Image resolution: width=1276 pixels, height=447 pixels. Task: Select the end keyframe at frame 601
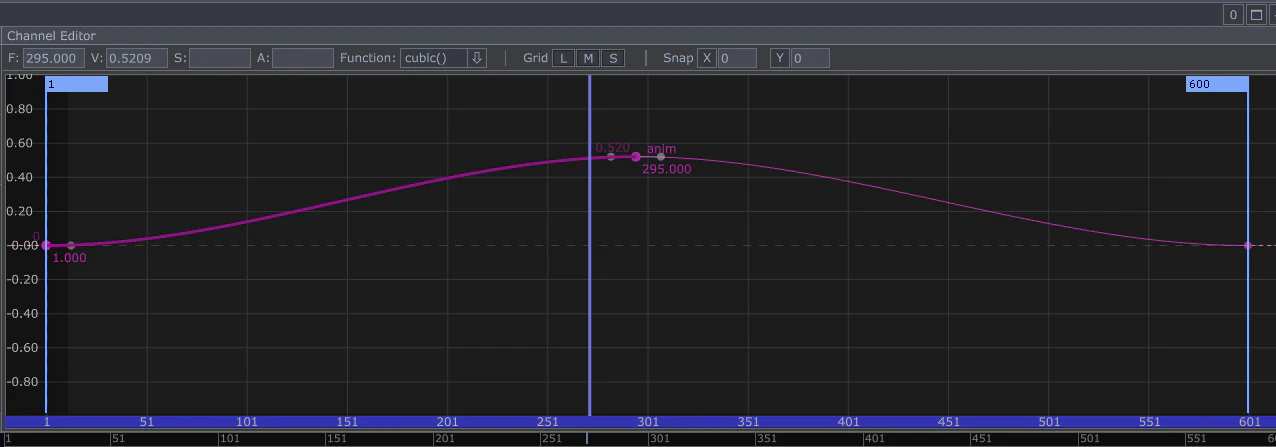(x=1248, y=245)
